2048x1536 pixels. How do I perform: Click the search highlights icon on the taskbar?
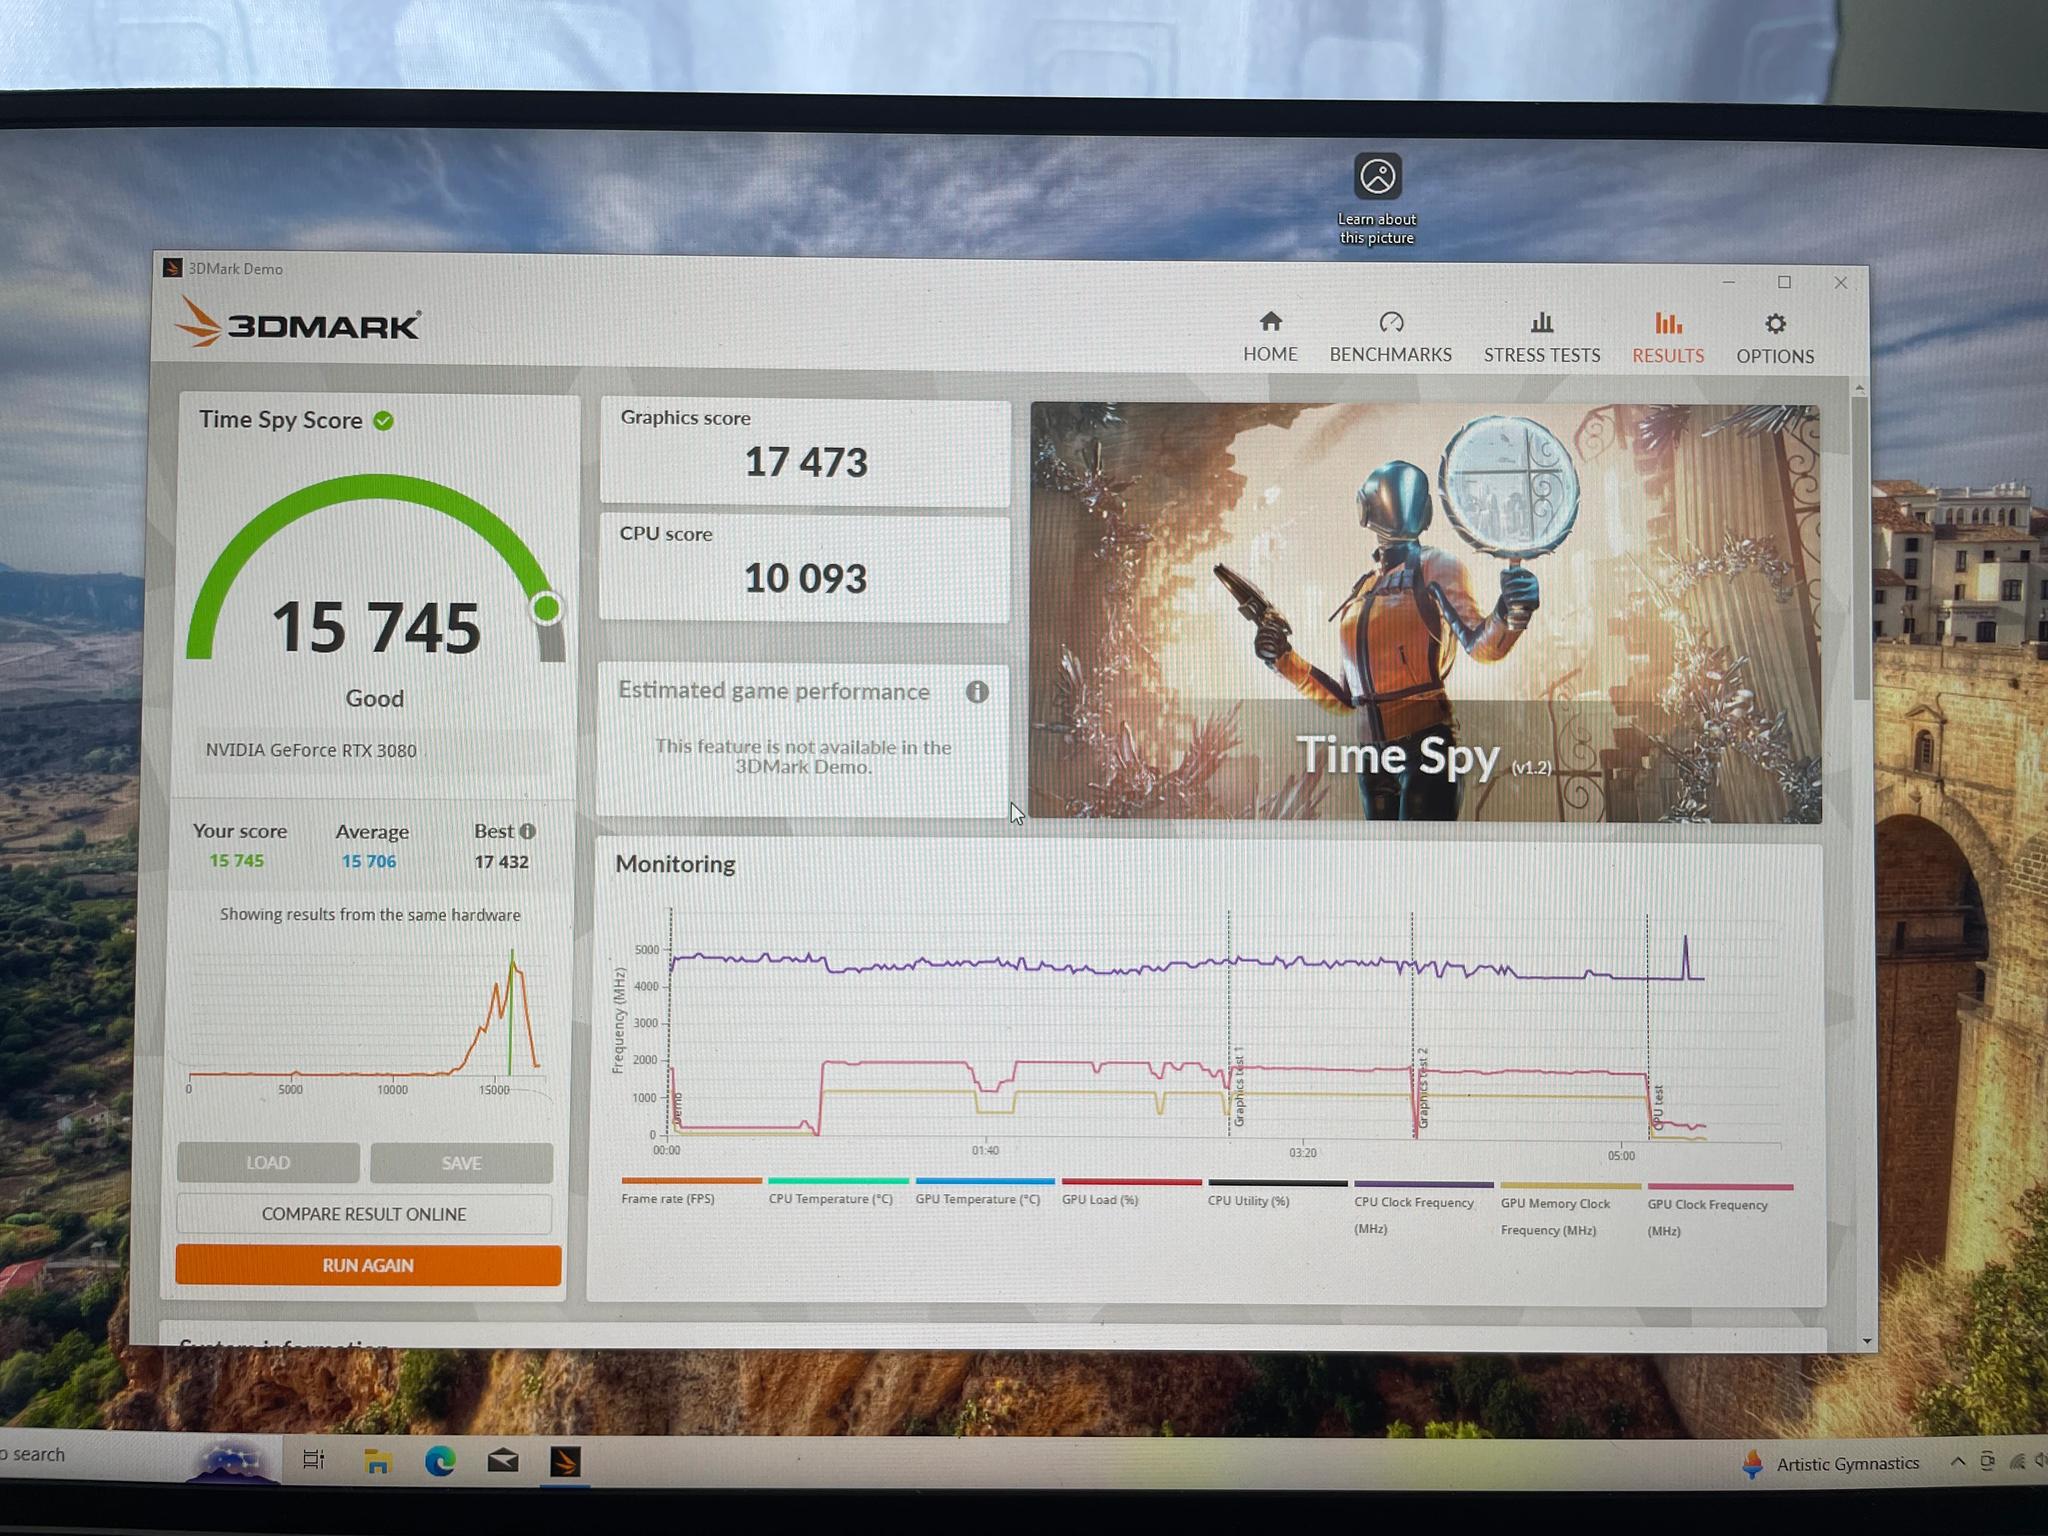(x=231, y=1461)
